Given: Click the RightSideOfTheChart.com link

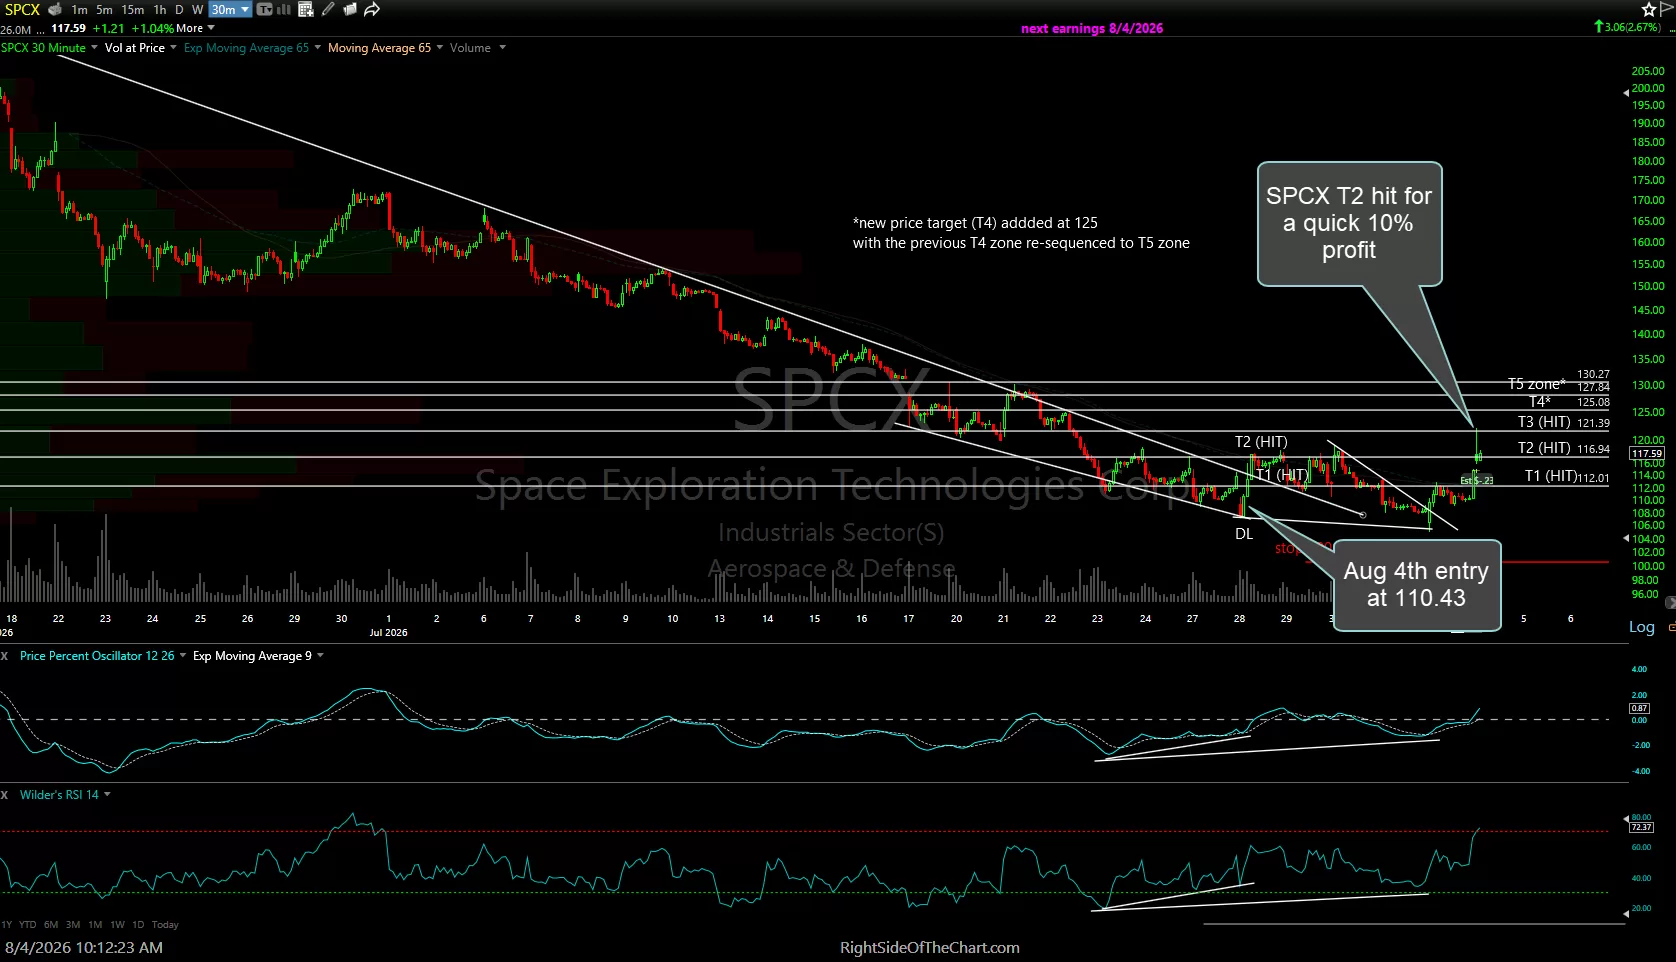Looking at the screenshot, I should [x=930, y=948].
